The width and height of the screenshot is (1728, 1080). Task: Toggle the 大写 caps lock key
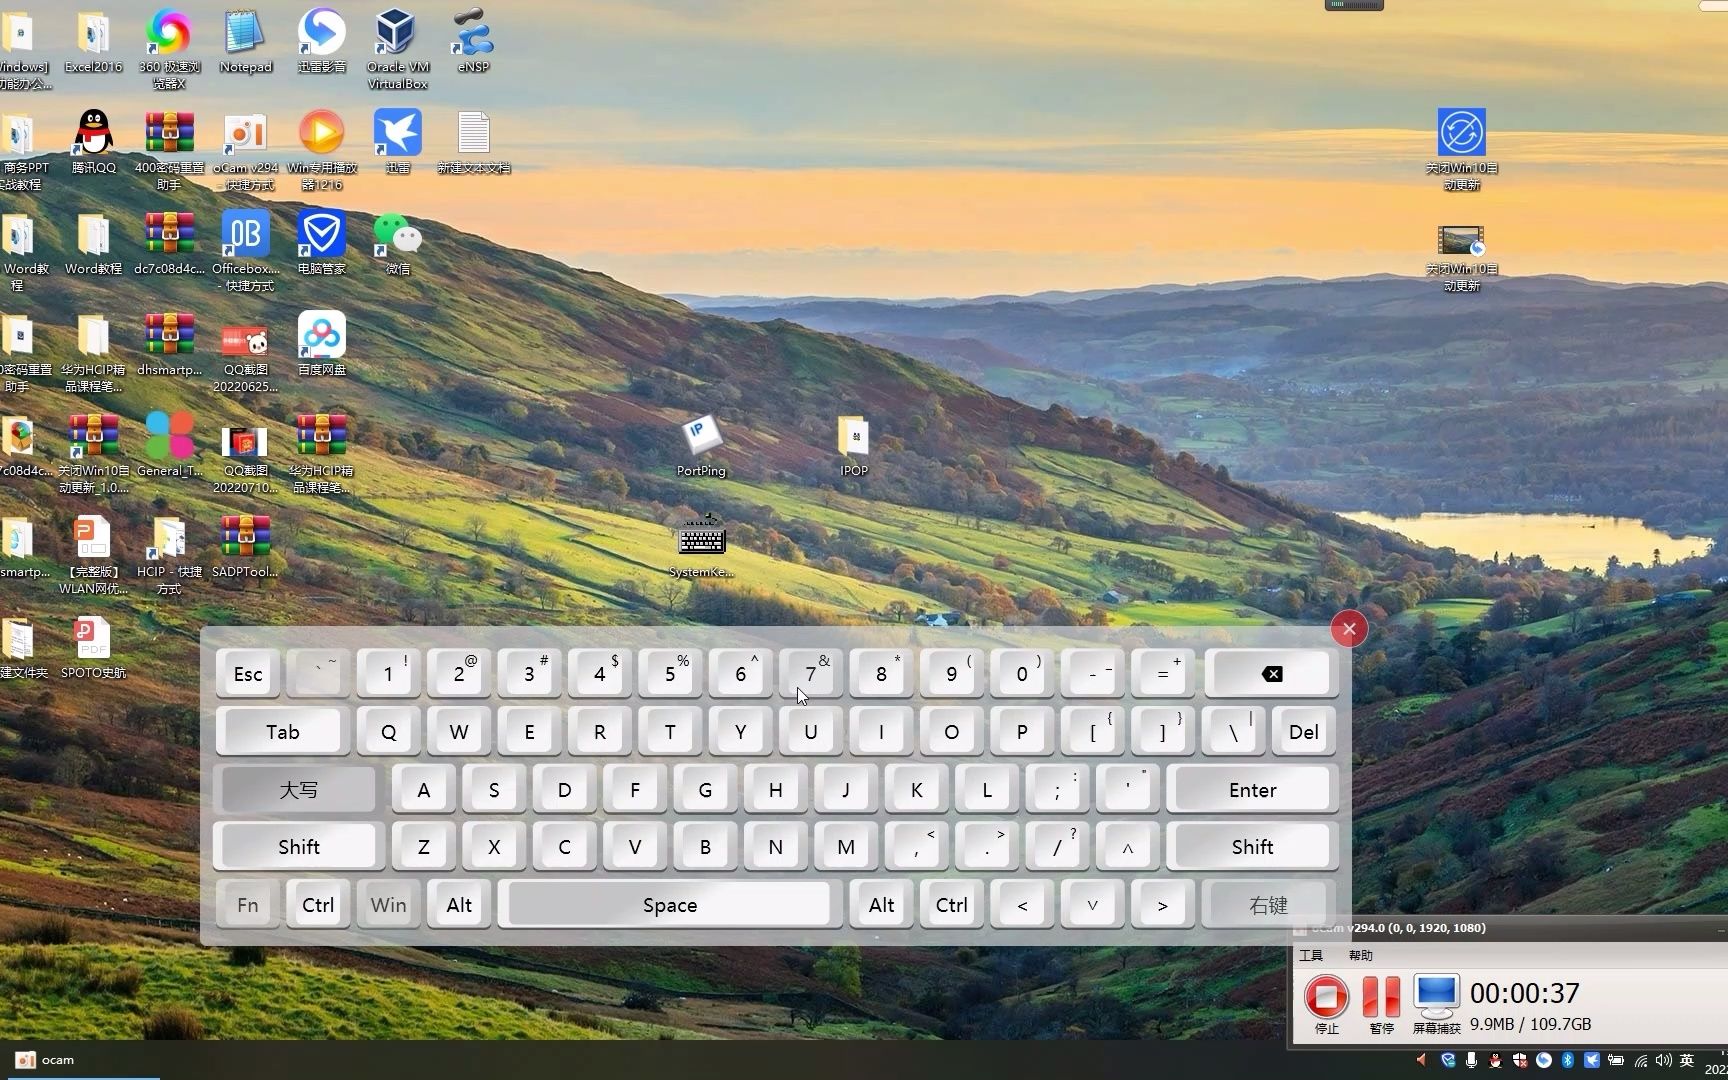click(x=298, y=790)
